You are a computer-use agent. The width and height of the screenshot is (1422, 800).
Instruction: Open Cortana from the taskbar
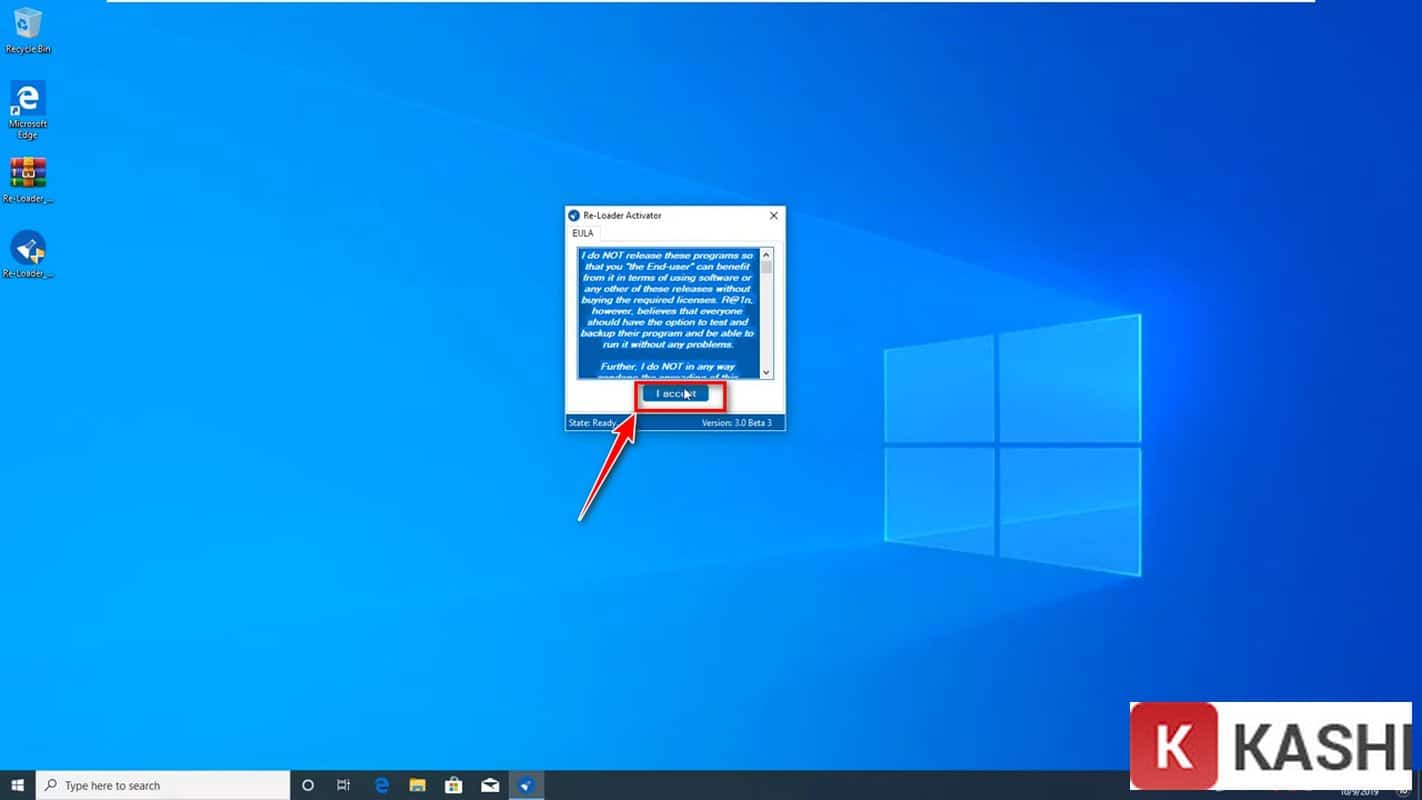click(x=308, y=785)
